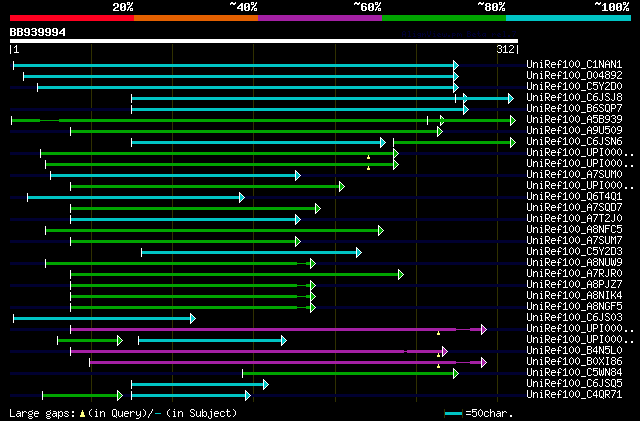The image size is (640, 421).
Task: Click the green alignment bar in A9U509 row
Action: pos(256,131)
